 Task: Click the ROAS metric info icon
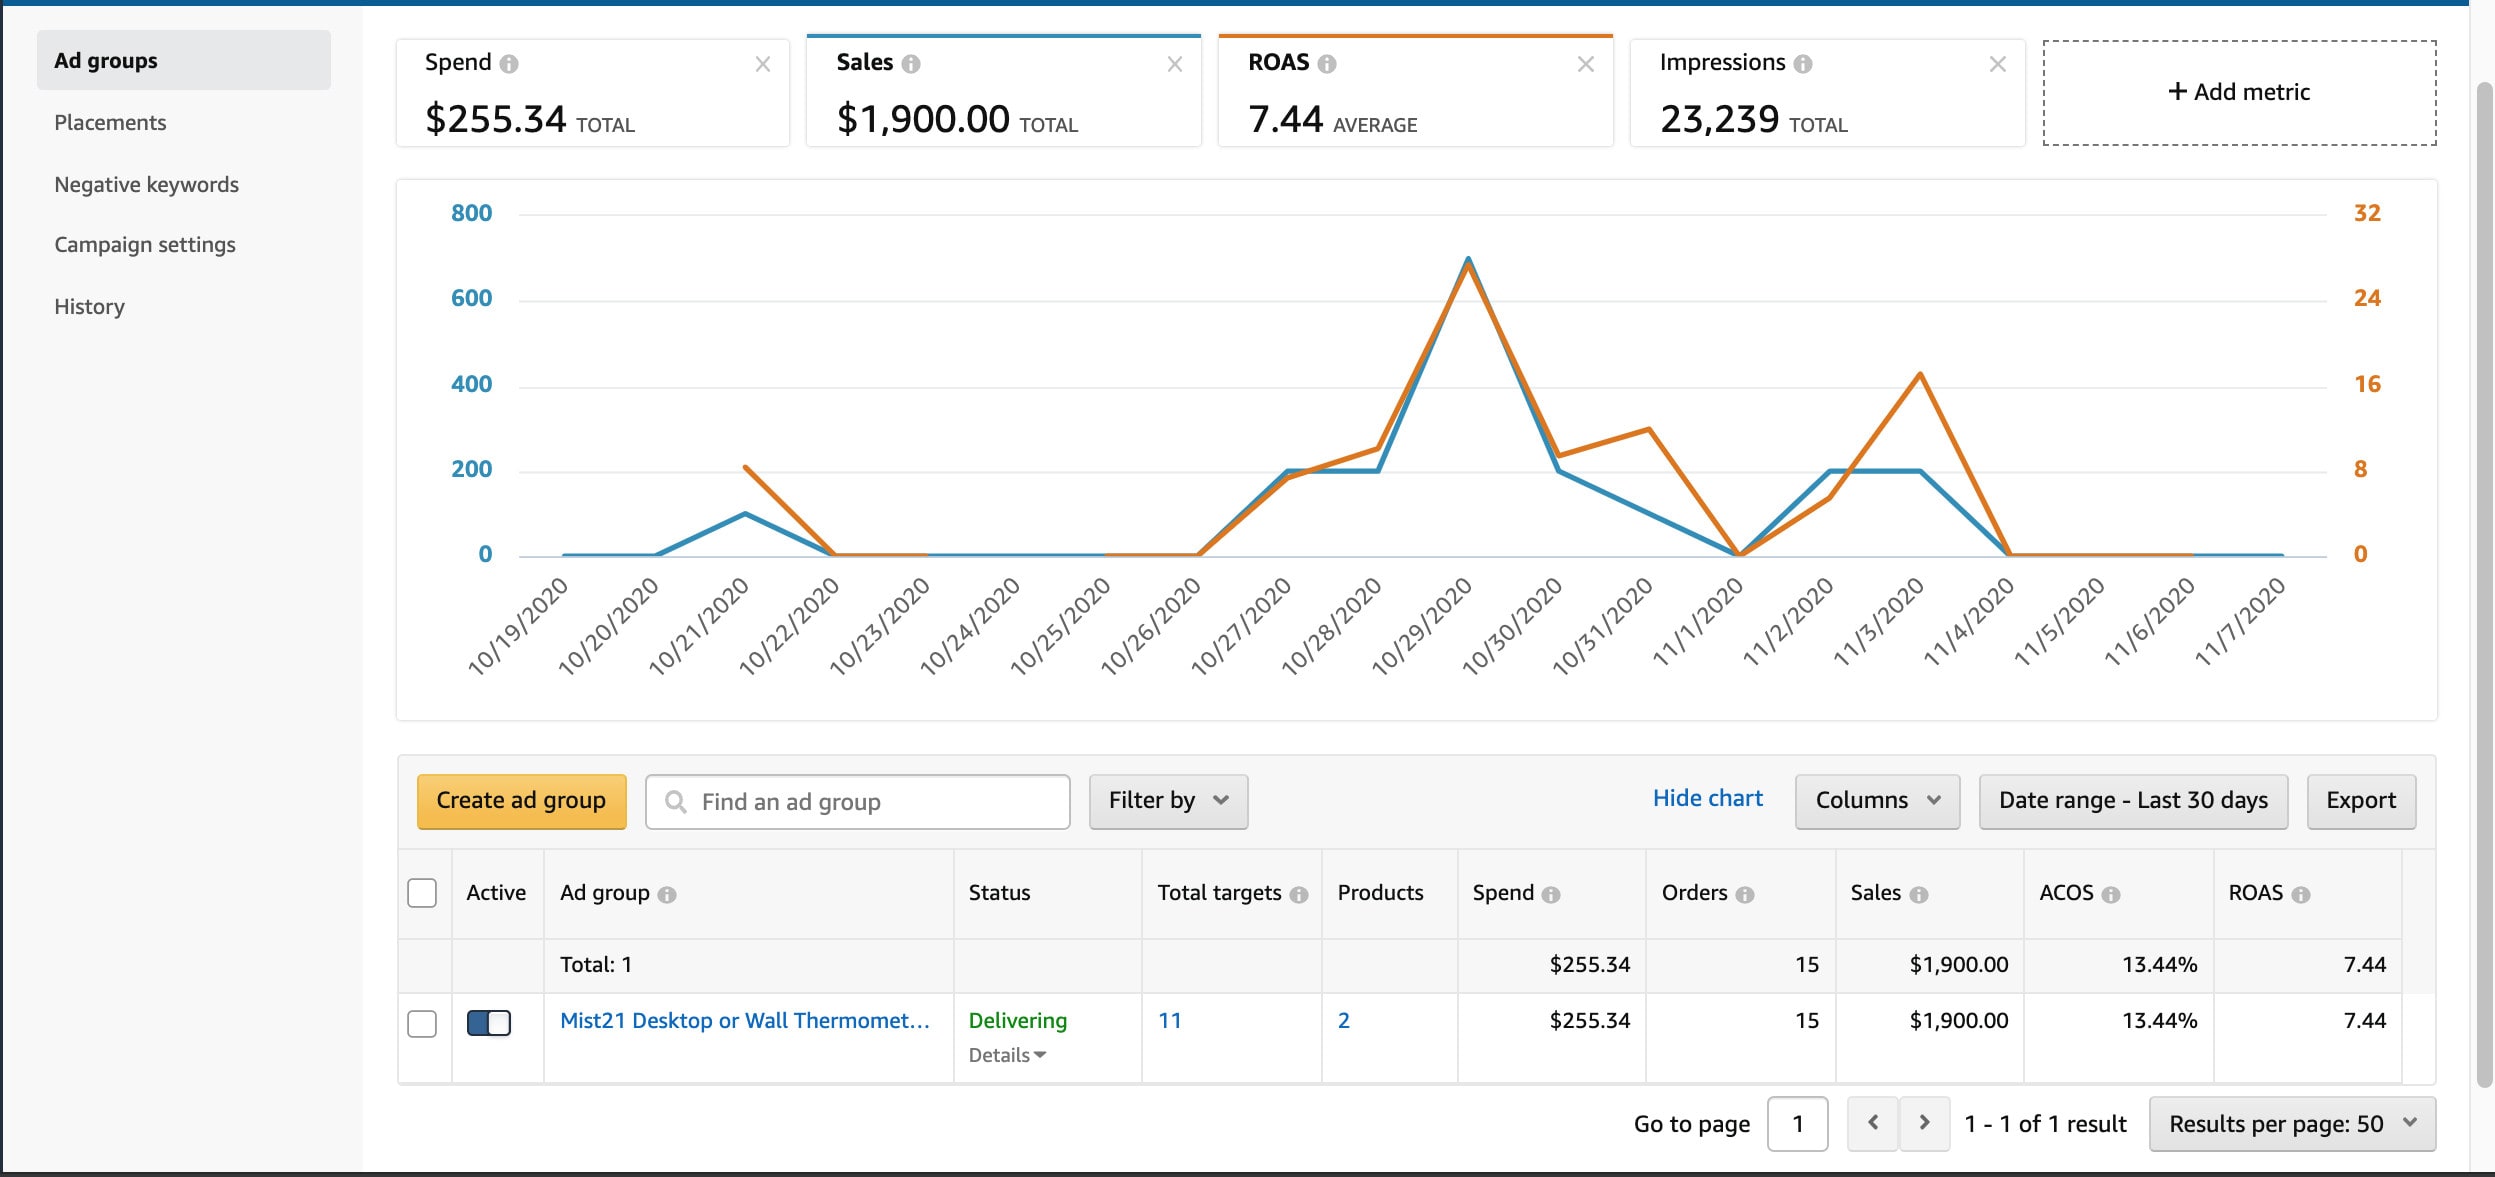1327,64
